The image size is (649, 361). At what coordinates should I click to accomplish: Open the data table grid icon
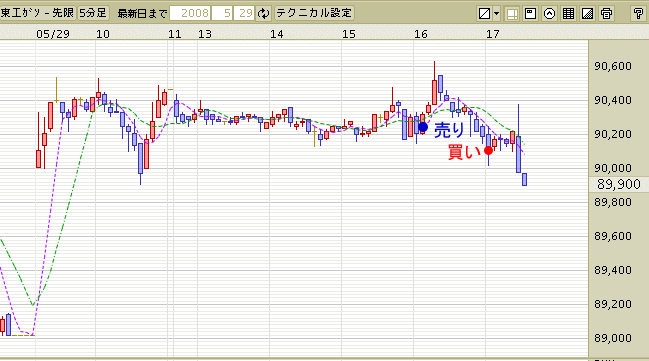point(568,13)
